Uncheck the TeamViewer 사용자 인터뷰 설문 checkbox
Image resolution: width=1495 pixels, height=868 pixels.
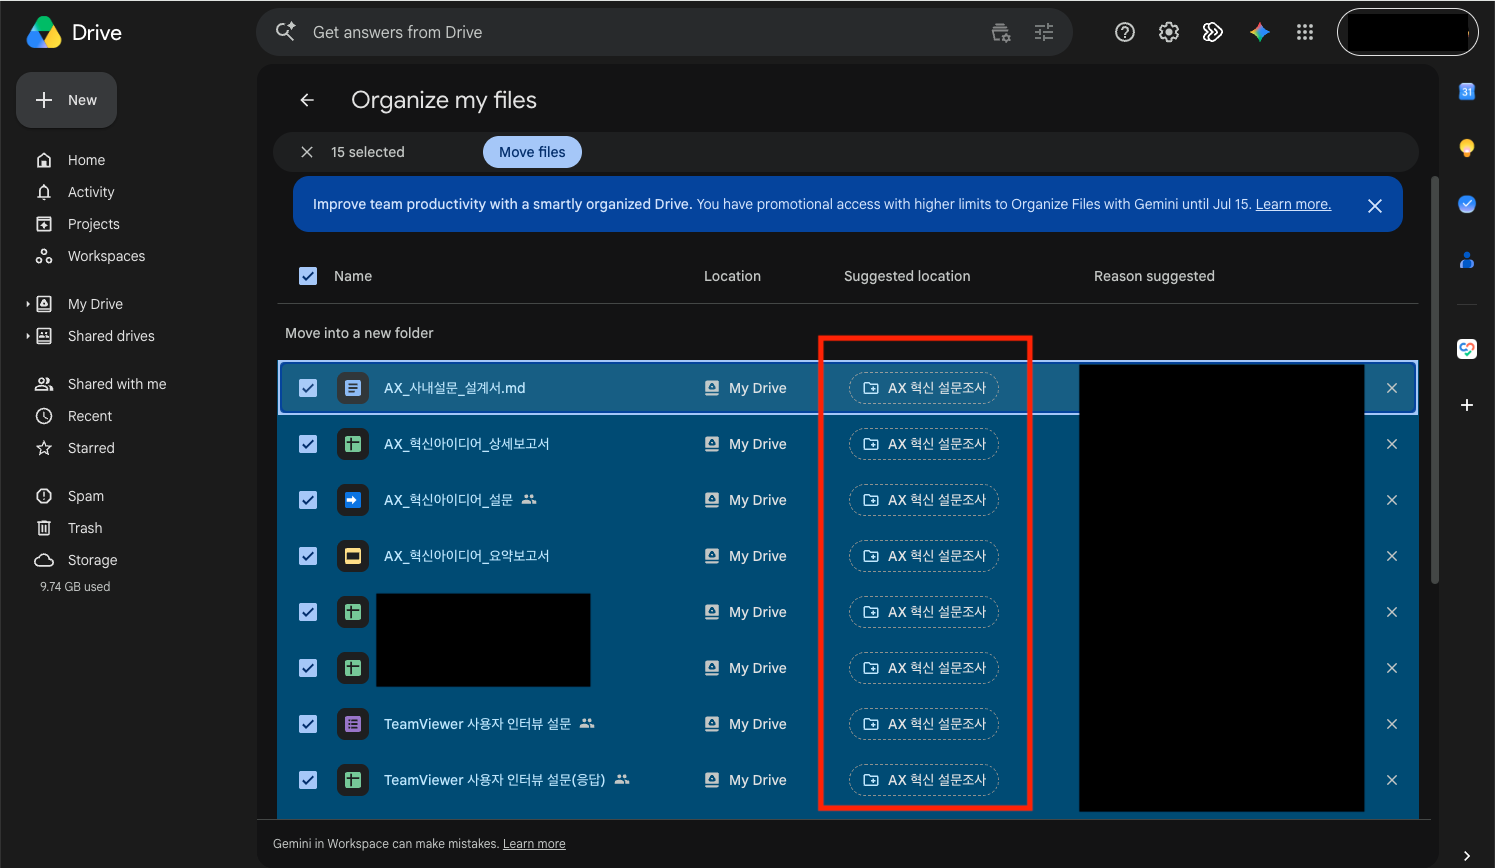[308, 724]
